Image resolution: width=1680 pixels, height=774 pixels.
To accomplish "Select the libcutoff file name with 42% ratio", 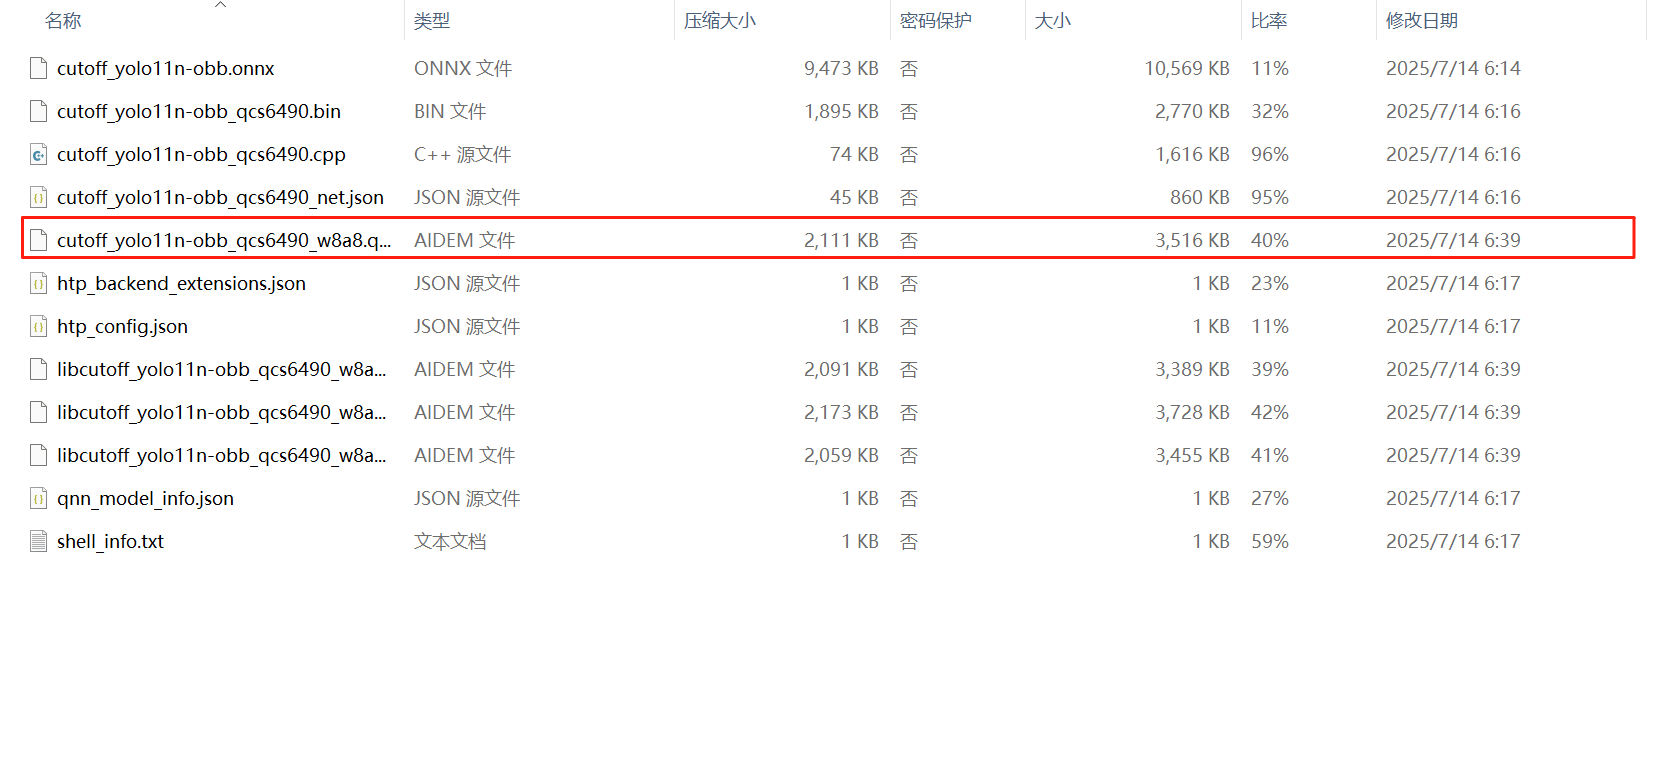I will [x=221, y=412].
